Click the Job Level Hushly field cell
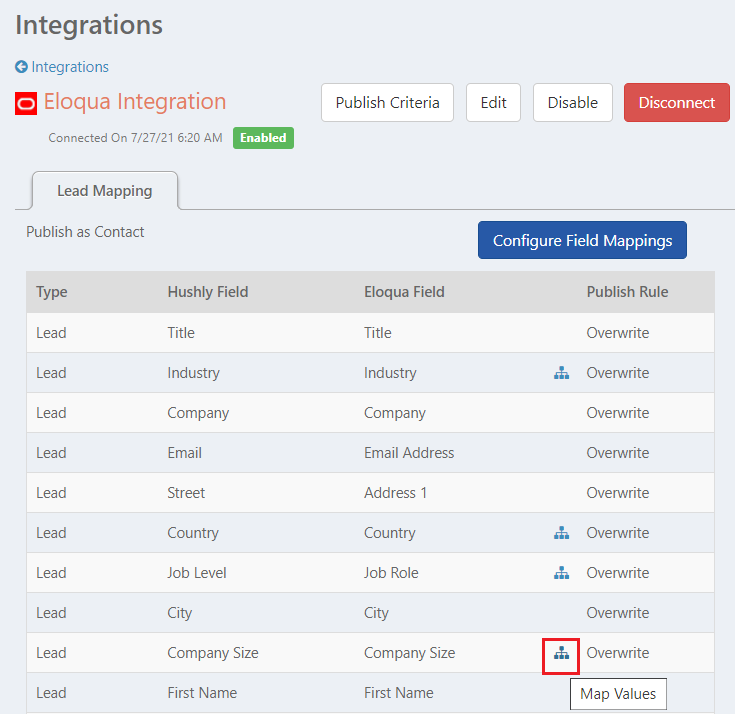Screen dimensions: 735x714 click(x=197, y=573)
